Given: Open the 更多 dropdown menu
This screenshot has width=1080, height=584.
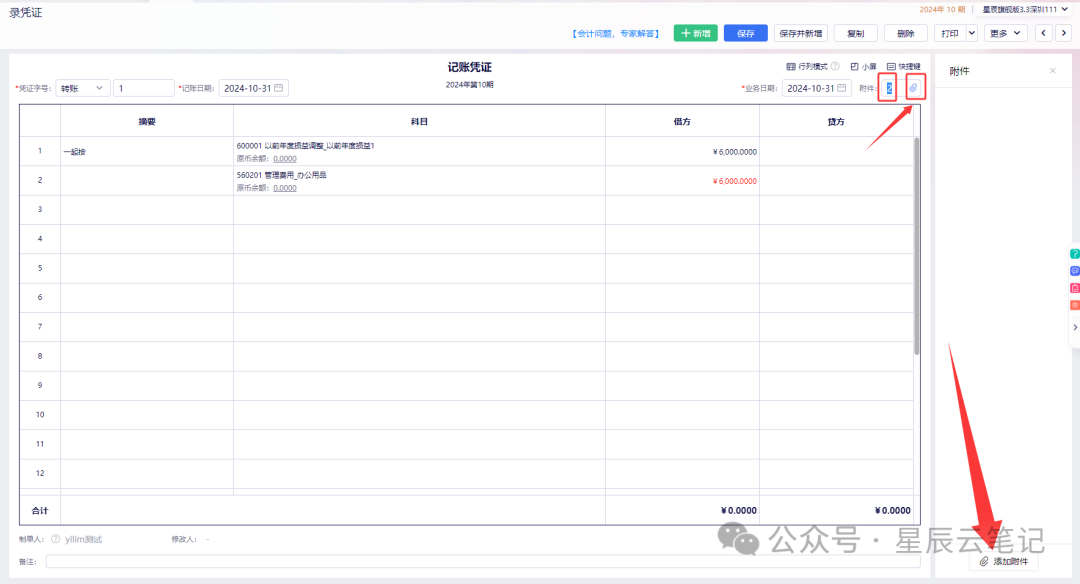Looking at the screenshot, I should point(1005,33).
